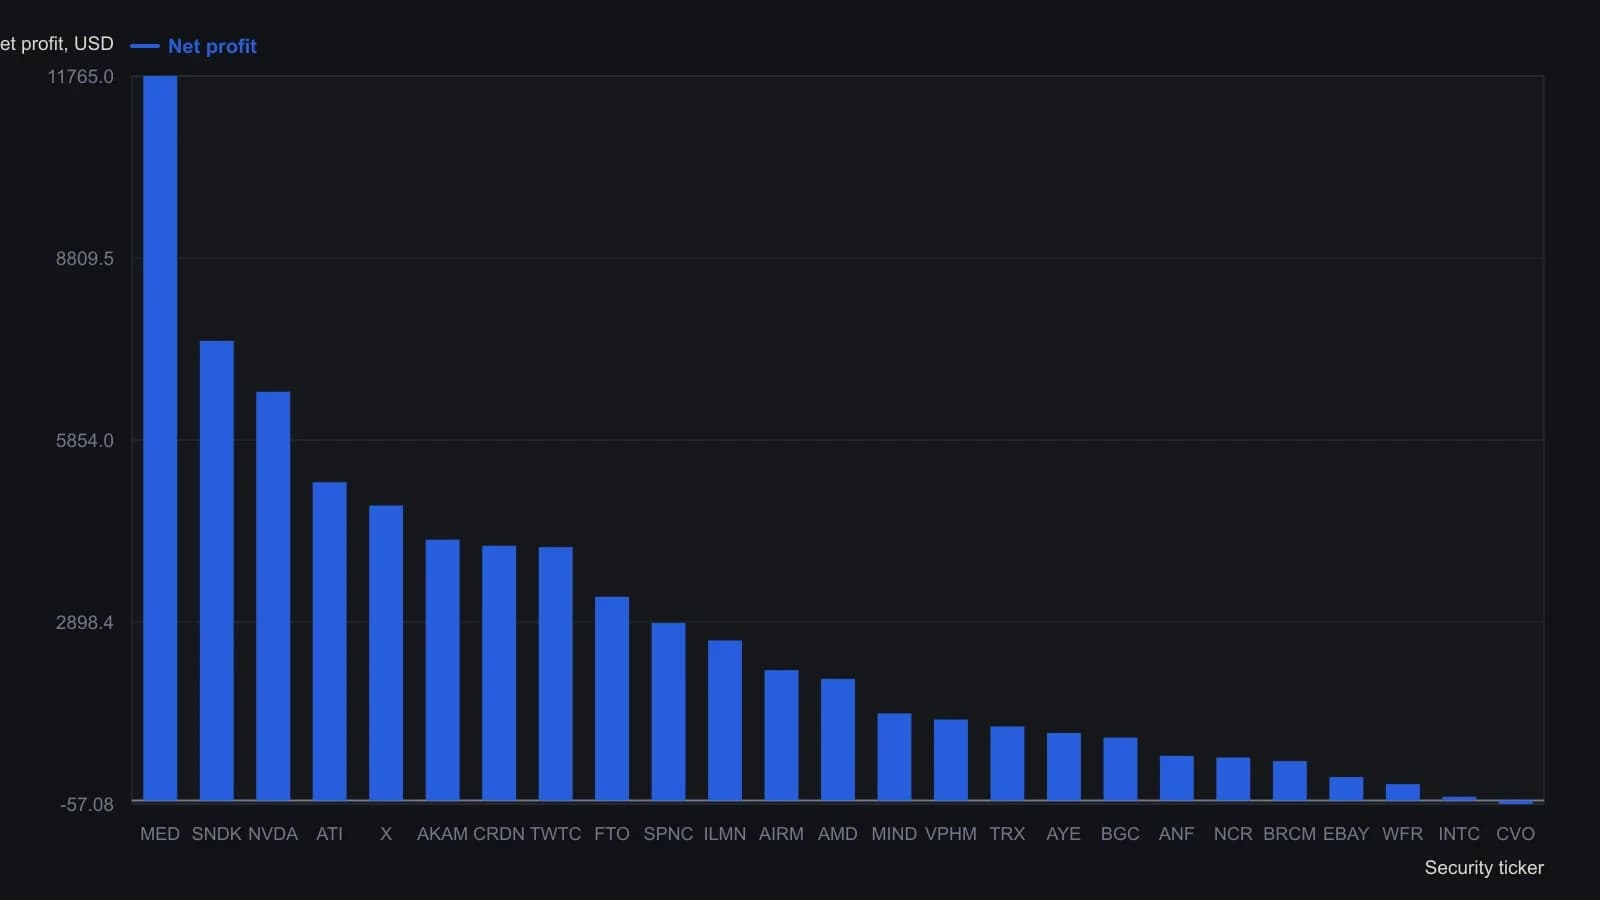Click the AYE bar
Image resolution: width=1600 pixels, height=900 pixels.
[1064, 767]
